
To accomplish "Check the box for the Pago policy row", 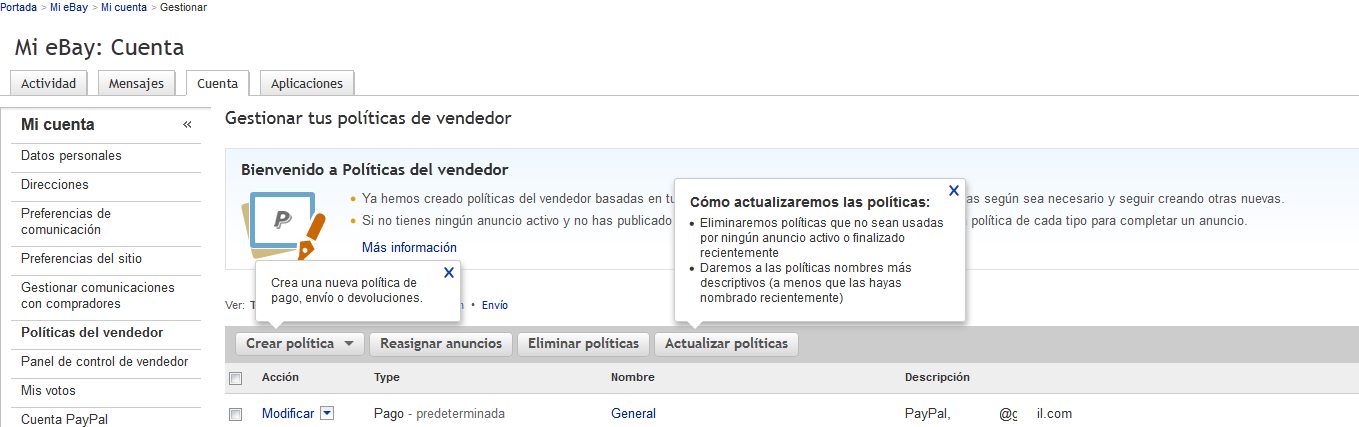I will pos(236,414).
